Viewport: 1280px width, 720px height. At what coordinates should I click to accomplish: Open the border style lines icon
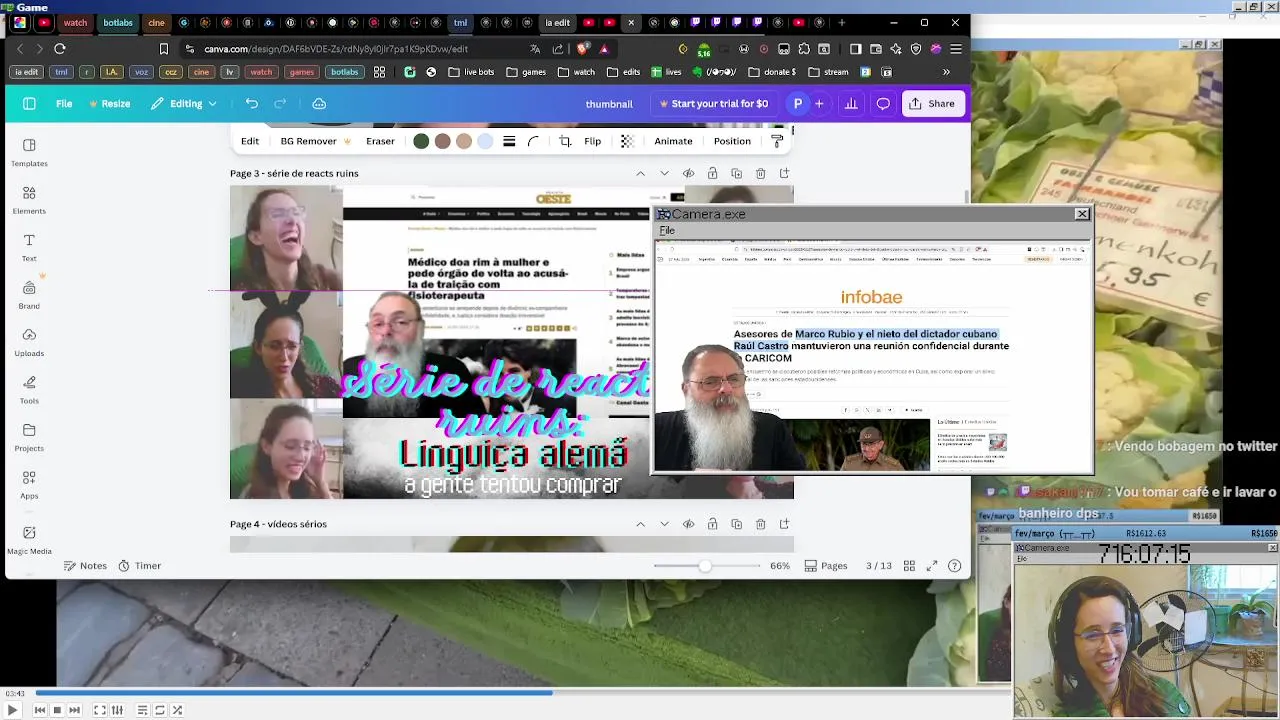pos(509,141)
